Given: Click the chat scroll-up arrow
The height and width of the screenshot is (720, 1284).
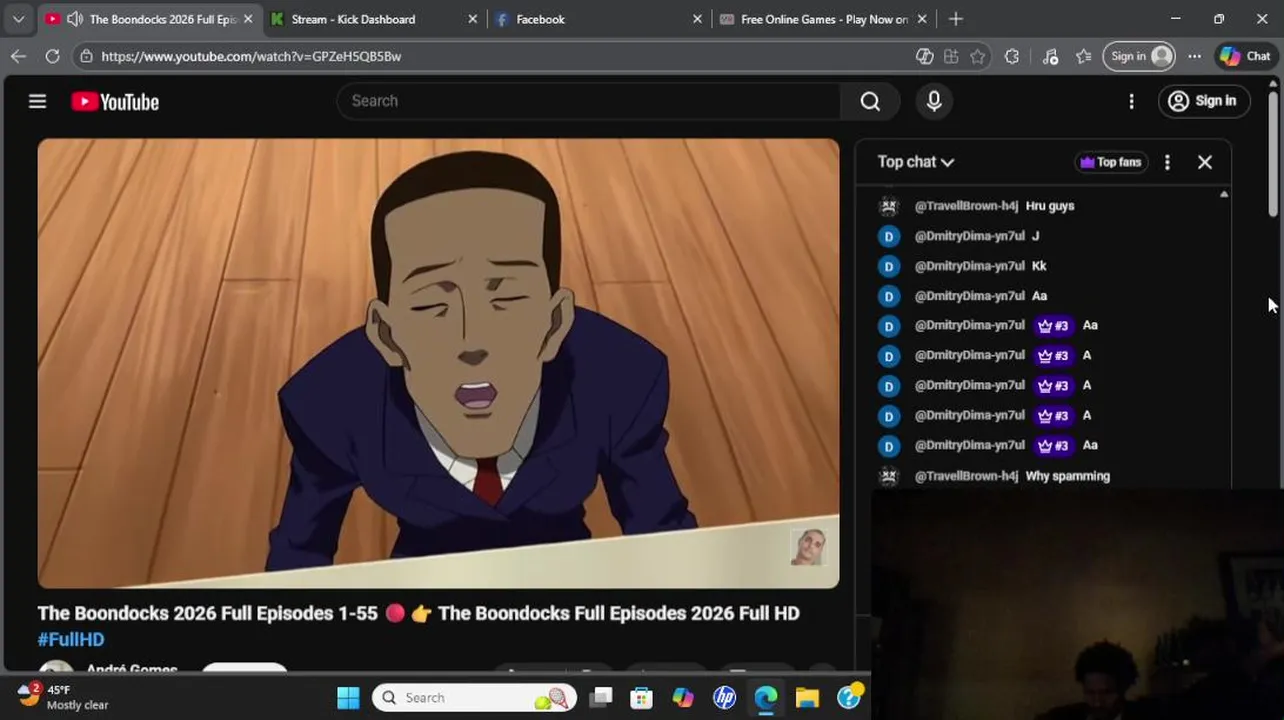Looking at the screenshot, I should 1224,195.
